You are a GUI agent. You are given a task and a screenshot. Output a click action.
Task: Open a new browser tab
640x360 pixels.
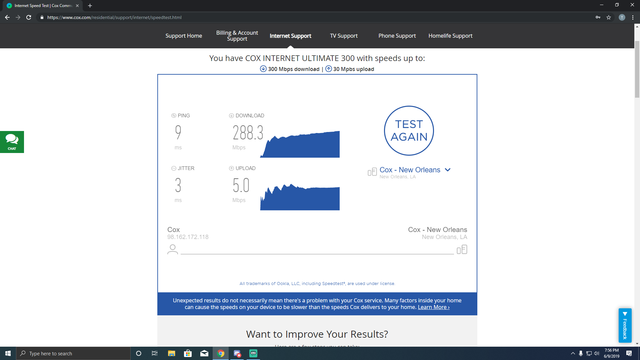90,6
